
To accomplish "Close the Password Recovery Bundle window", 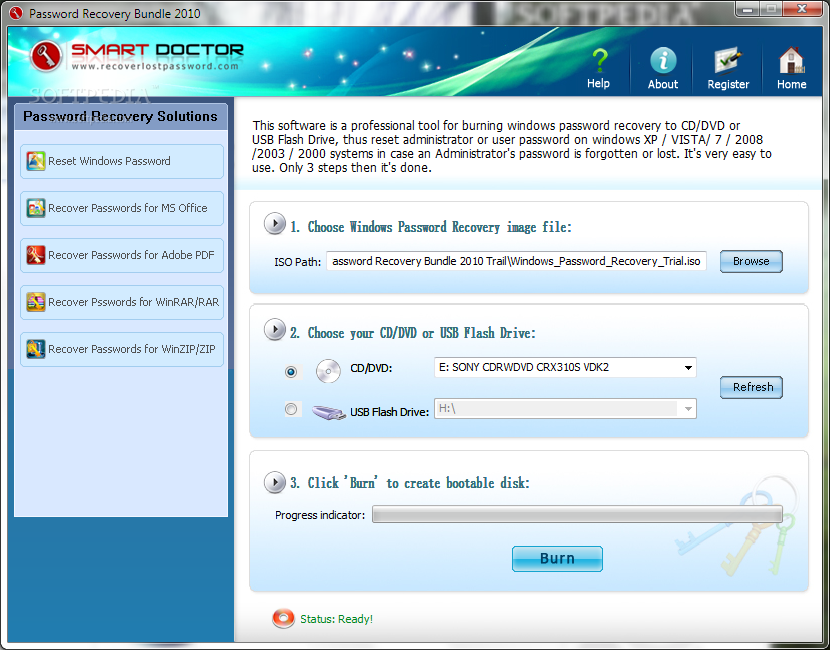I will pos(802,8).
